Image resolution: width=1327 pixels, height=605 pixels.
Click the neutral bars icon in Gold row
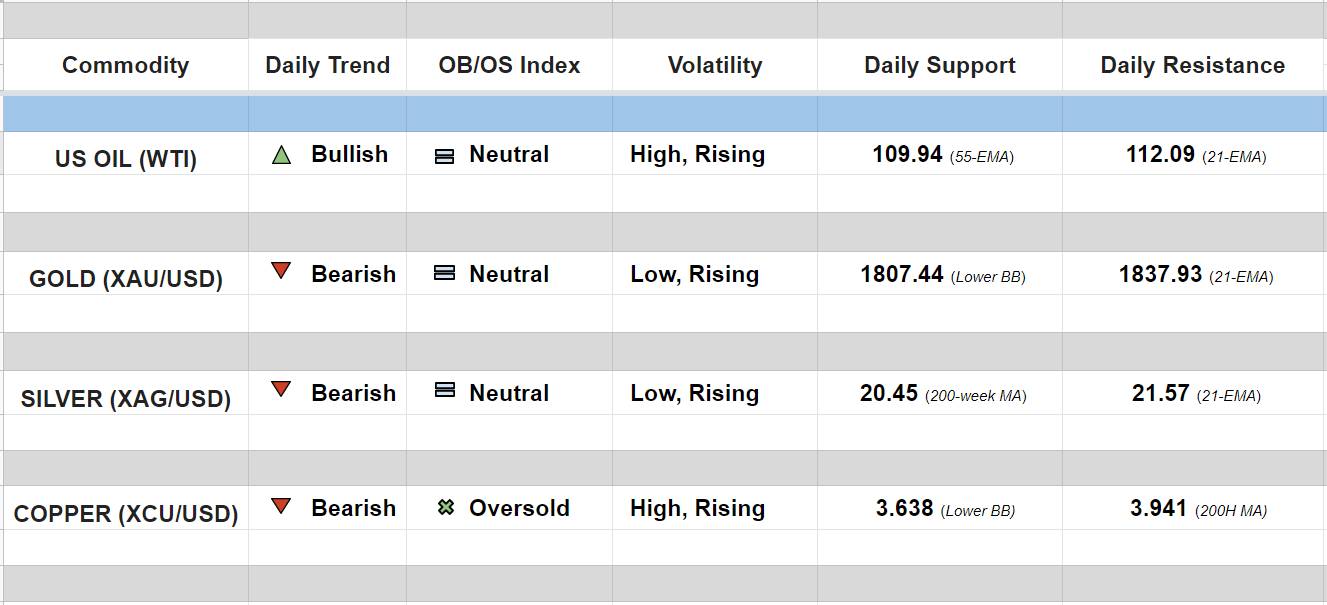click(445, 273)
